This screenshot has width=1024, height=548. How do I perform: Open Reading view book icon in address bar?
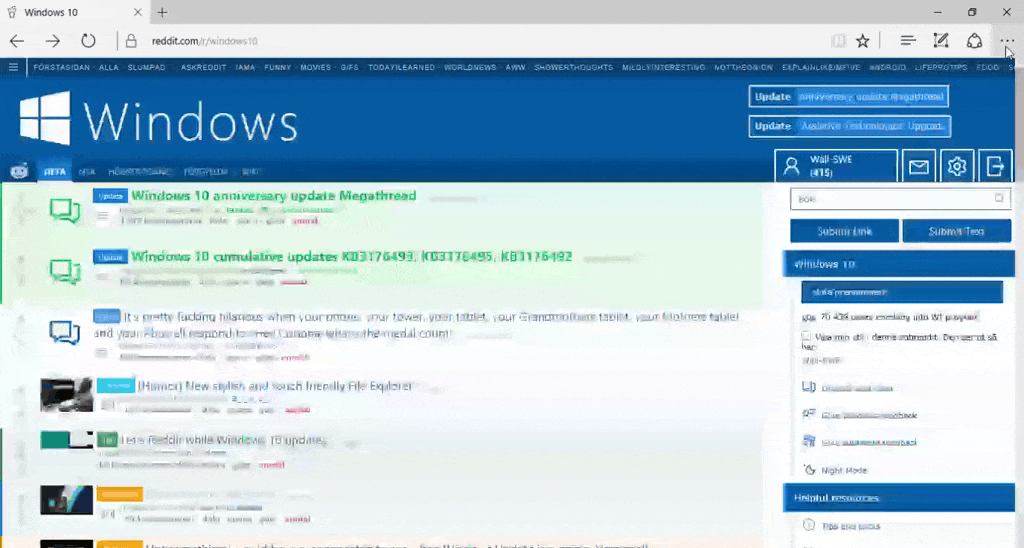[838, 41]
